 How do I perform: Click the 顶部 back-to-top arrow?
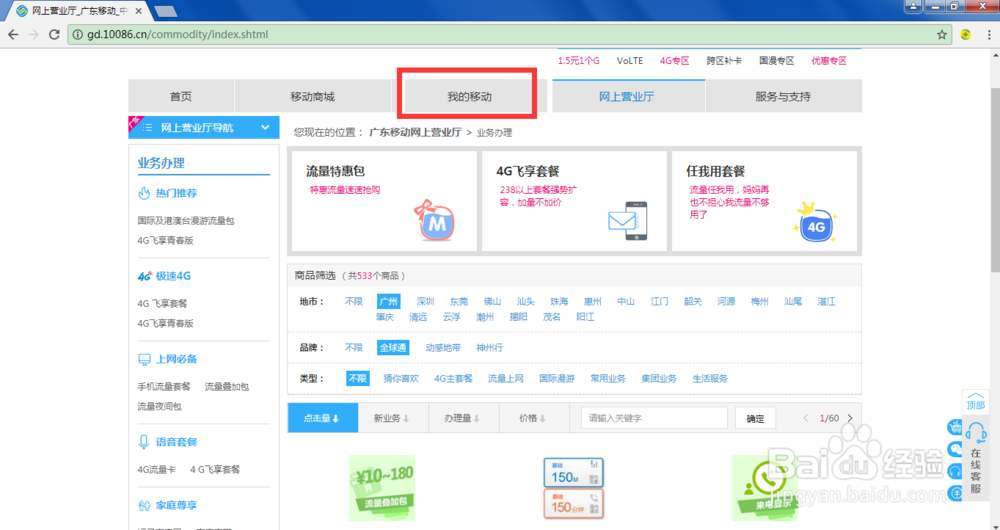tap(976, 401)
